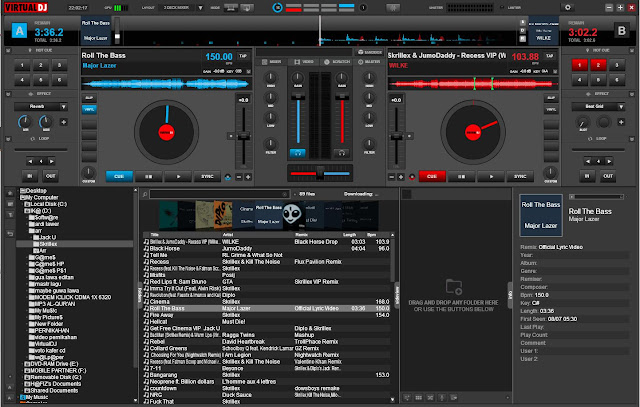Click the plus pitch bend on deck B
This screenshot has height=407, width=640.
(x=401, y=177)
